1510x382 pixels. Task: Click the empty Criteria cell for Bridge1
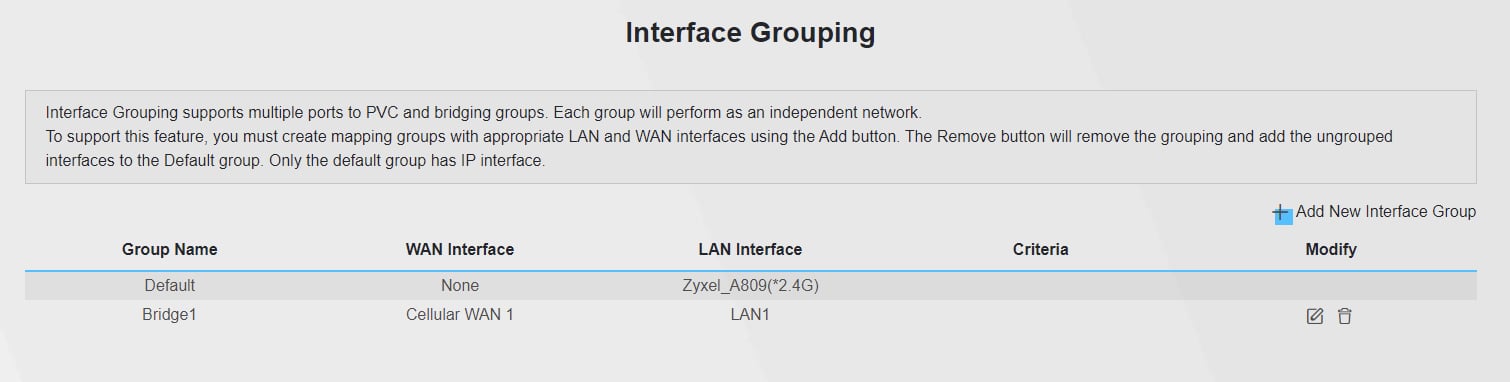[x=1041, y=315]
